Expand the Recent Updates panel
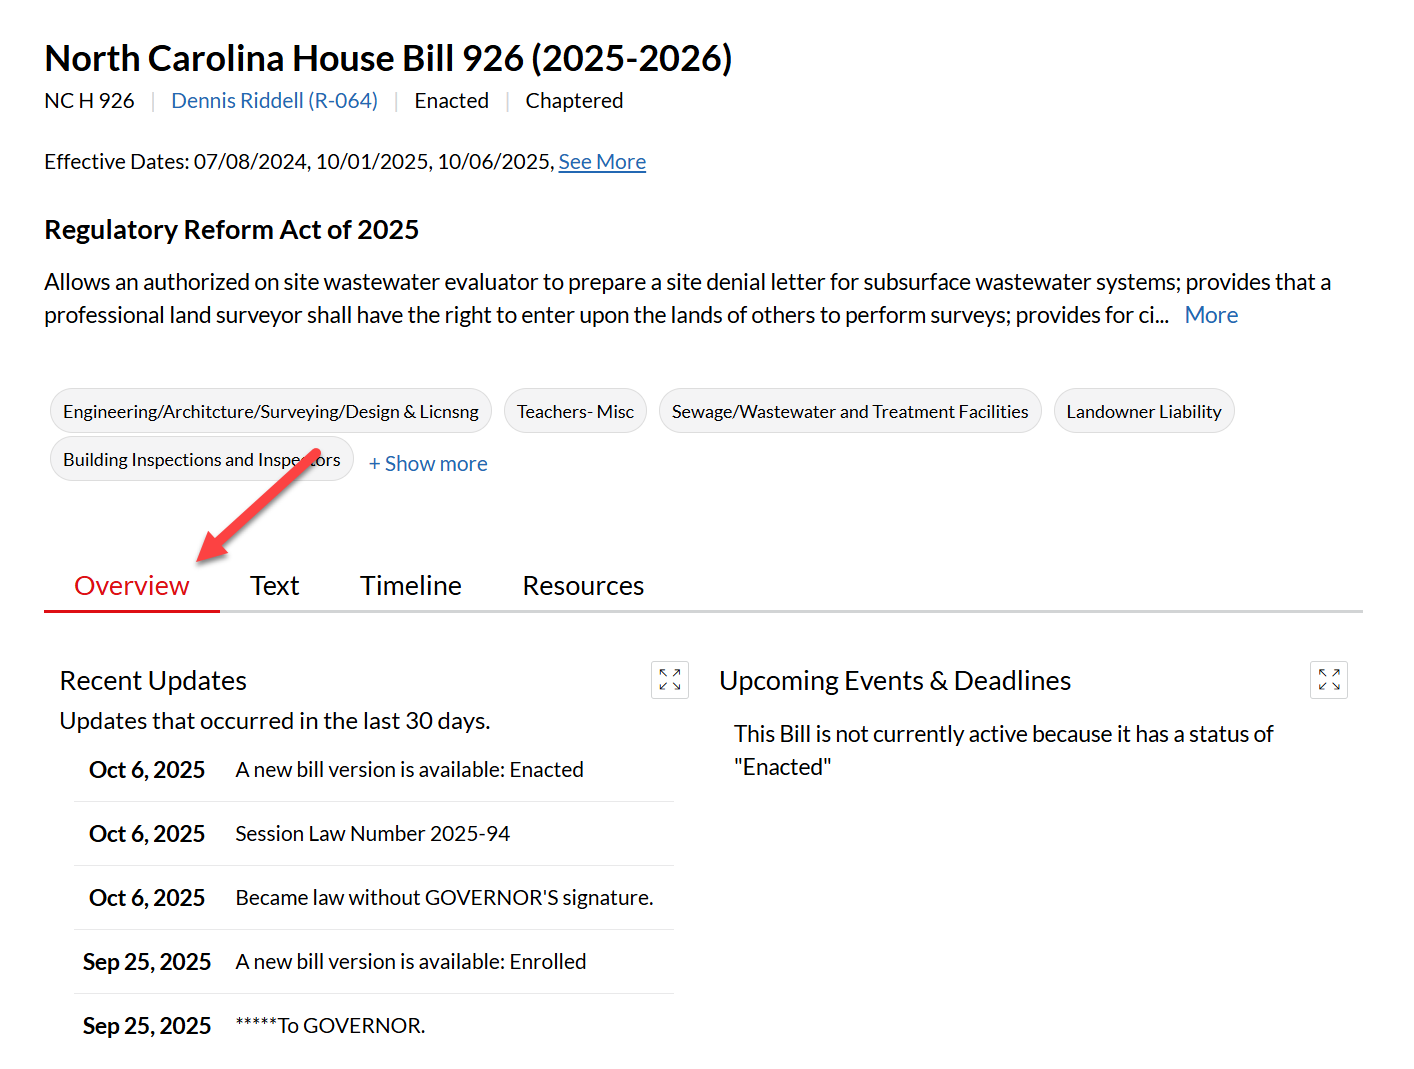The height and width of the screenshot is (1069, 1414). point(669,680)
